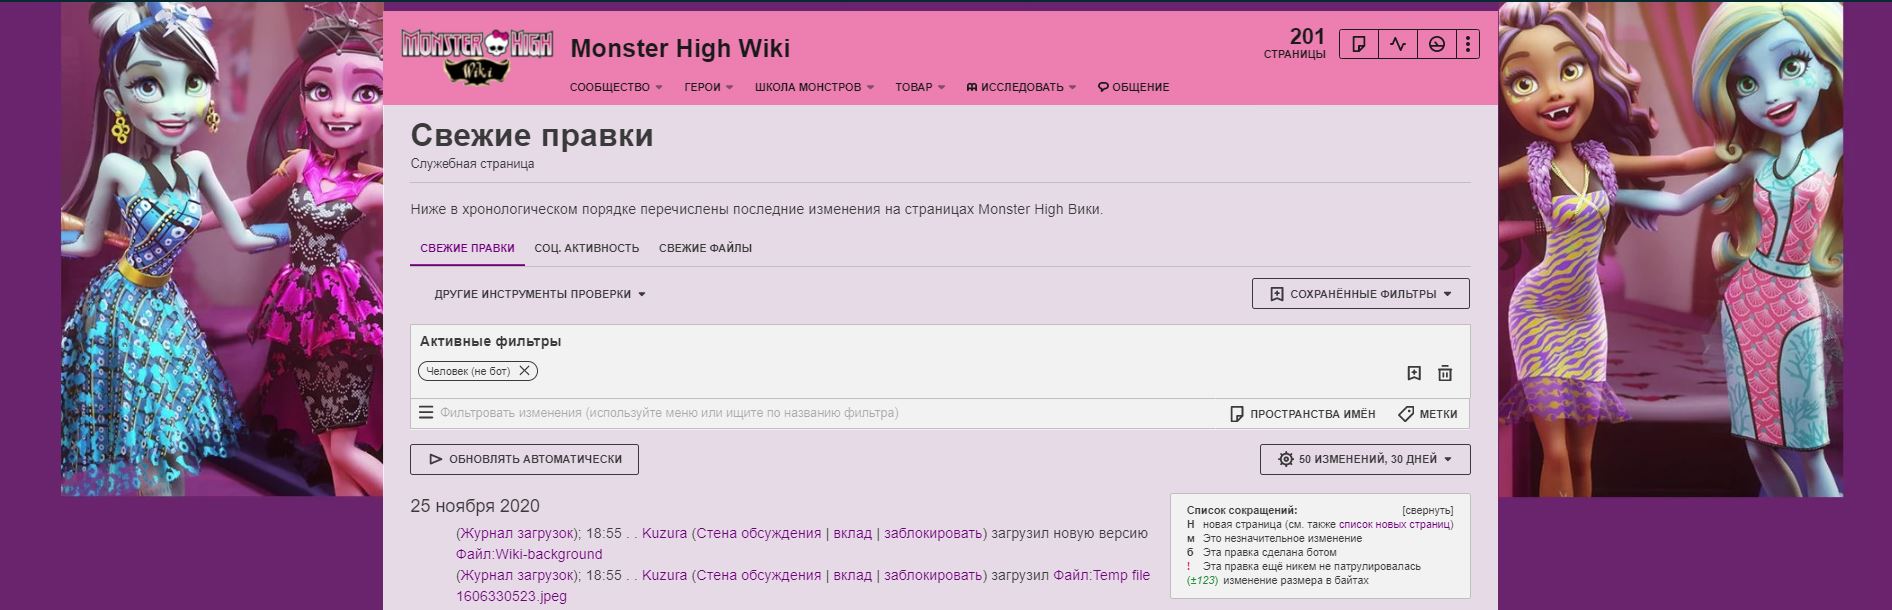Open 'Пространства имён' namespace filter
Screen dimensions: 1892x610
(1302, 414)
